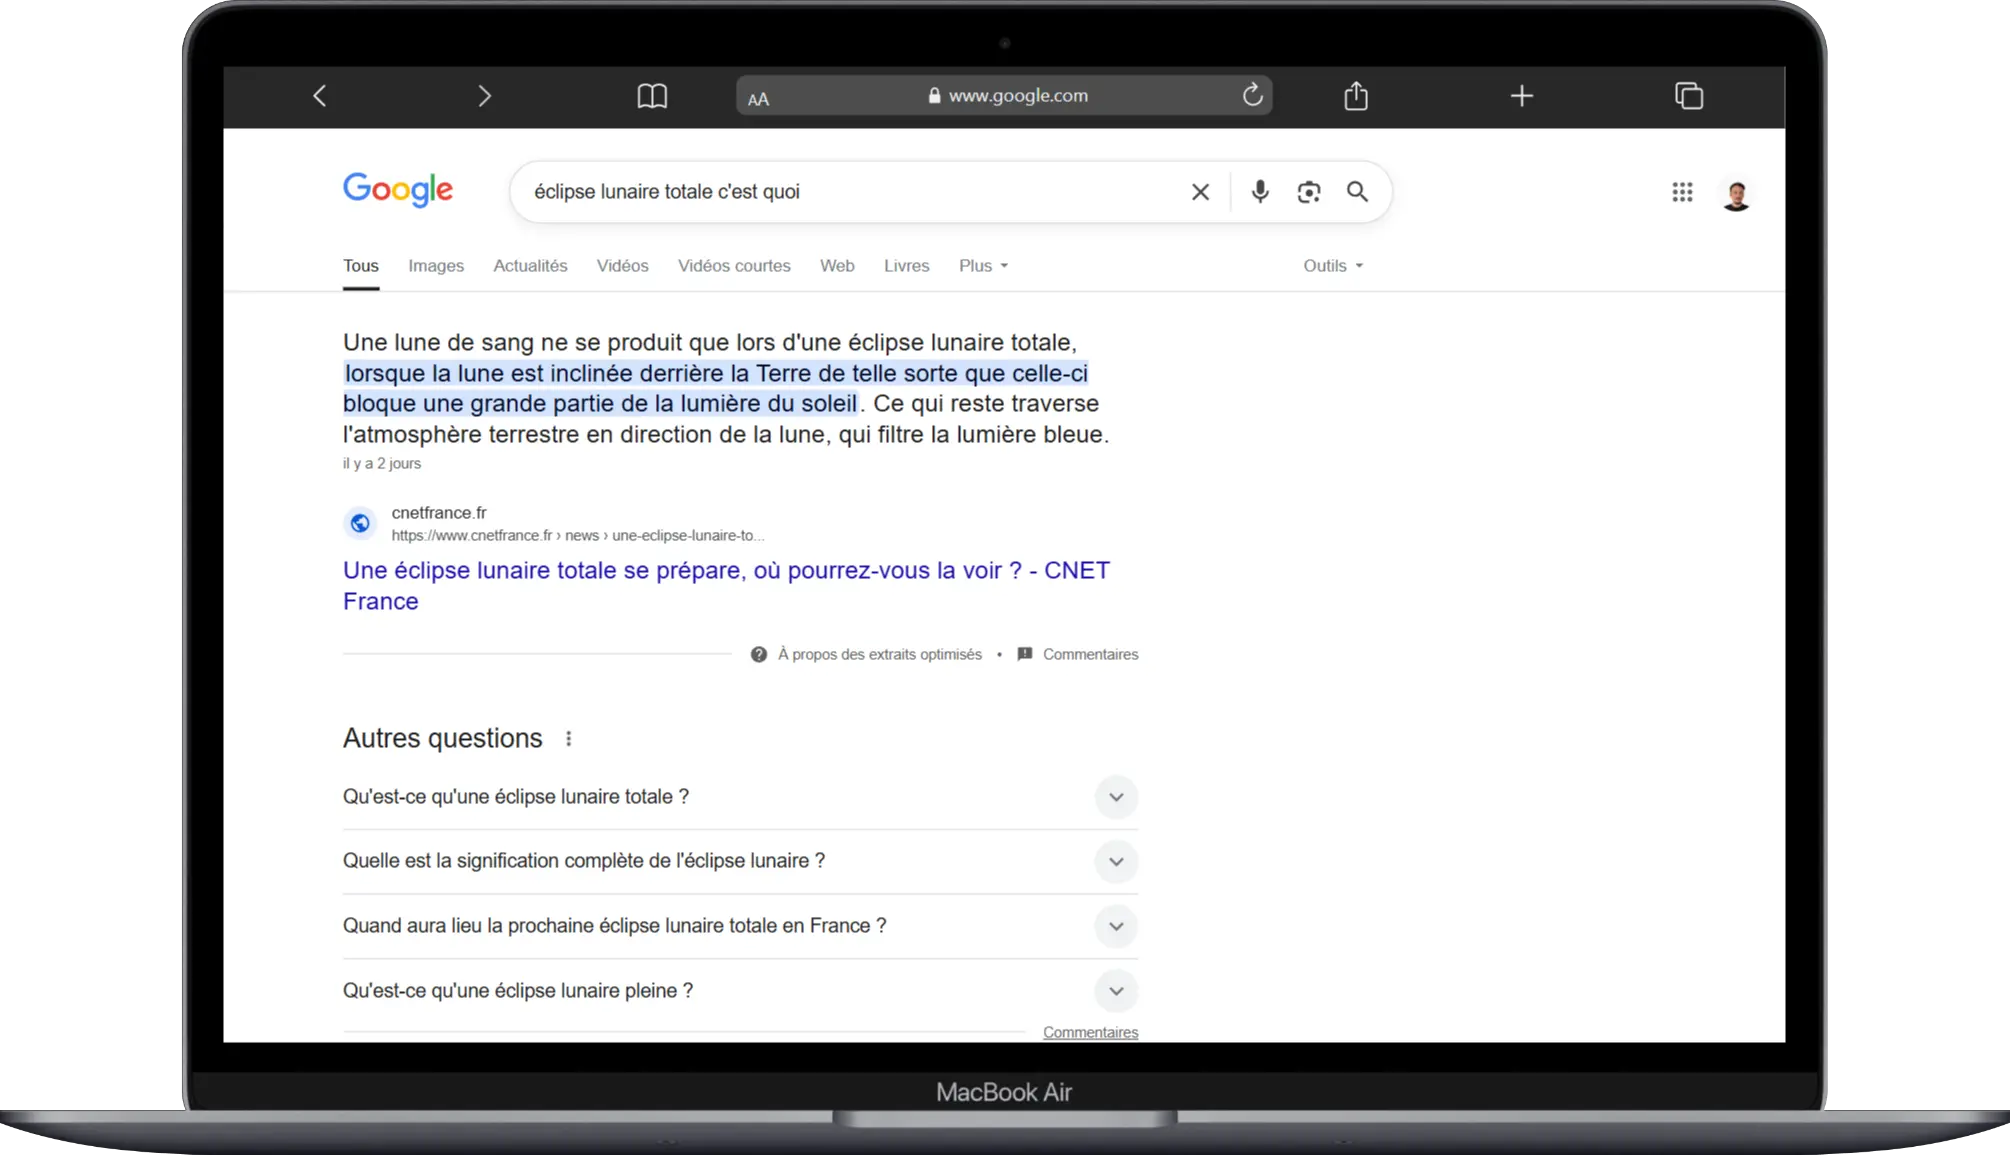Click the underlined Commentaires link at bottom
Viewport: 2010px width, 1155px height.
tap(1090, 1032)
